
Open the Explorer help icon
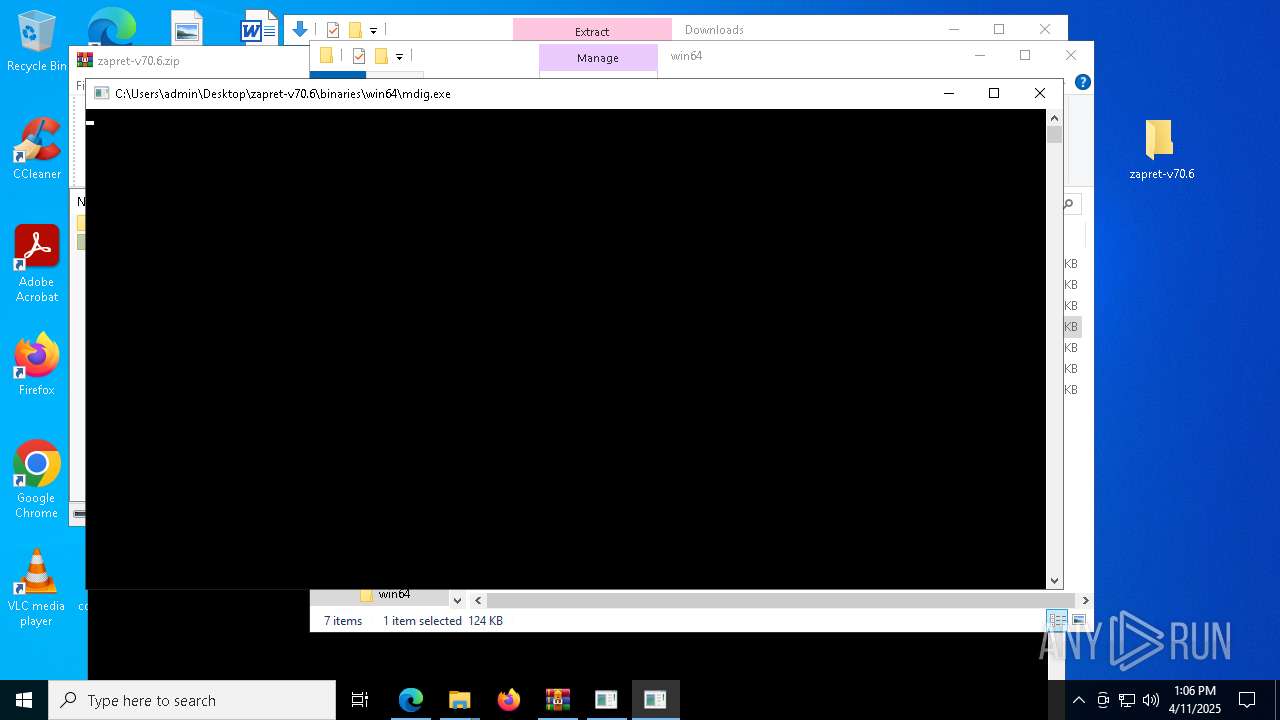coord(1082,82)
